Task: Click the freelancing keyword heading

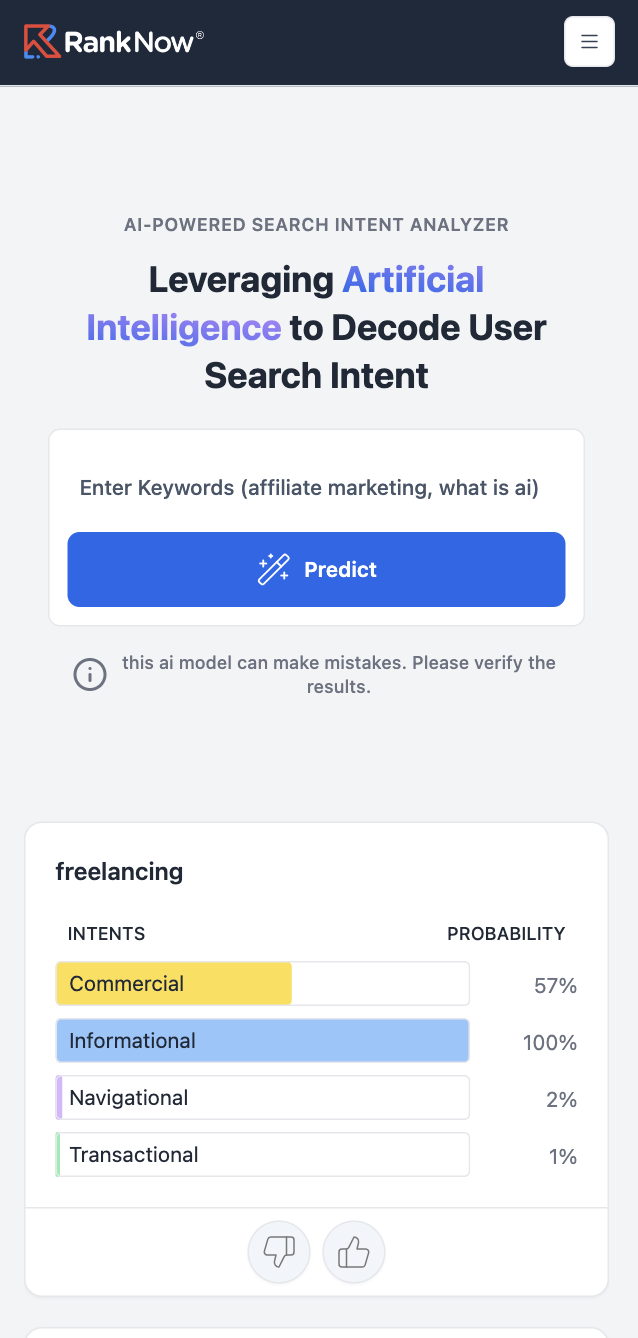Action: tap(119, 872)
